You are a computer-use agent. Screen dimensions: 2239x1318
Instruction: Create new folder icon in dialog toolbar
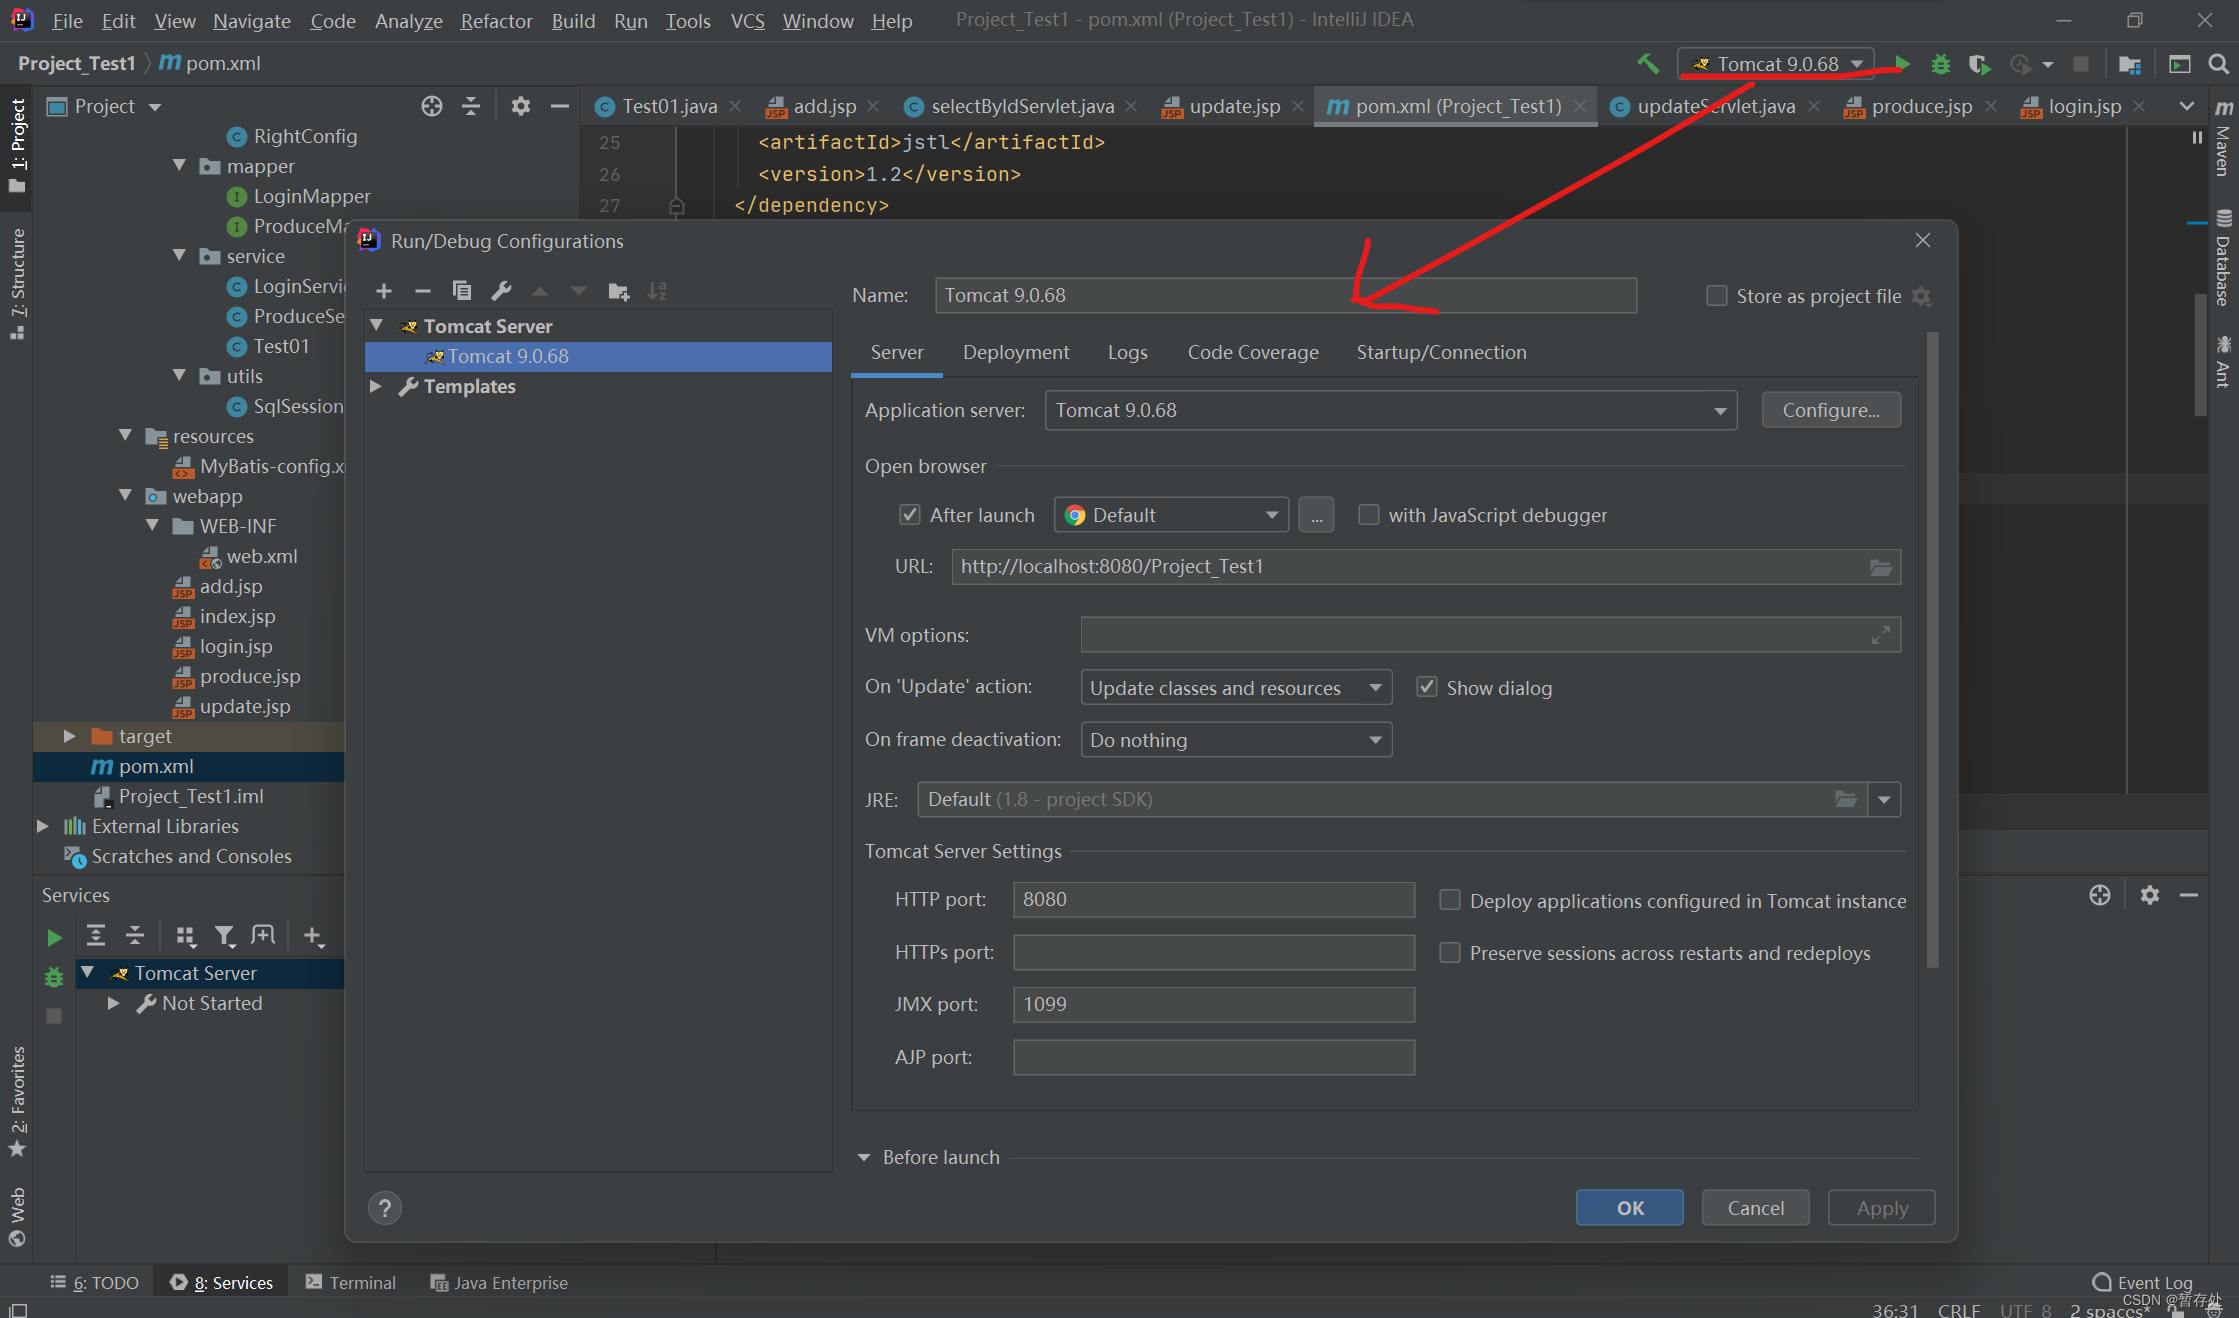[x=619, y=291]
